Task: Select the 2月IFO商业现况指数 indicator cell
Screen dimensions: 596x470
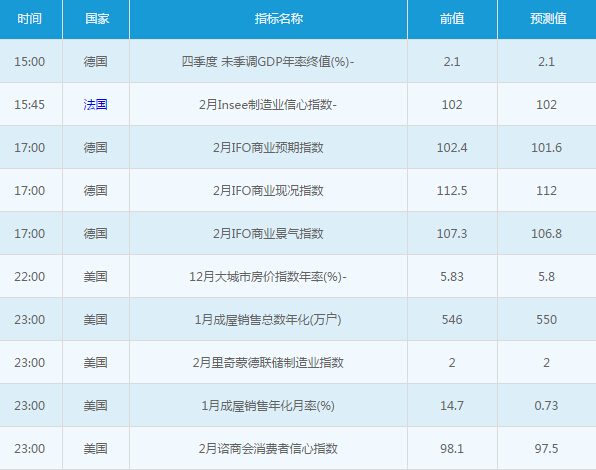Action: coord(268,190)
